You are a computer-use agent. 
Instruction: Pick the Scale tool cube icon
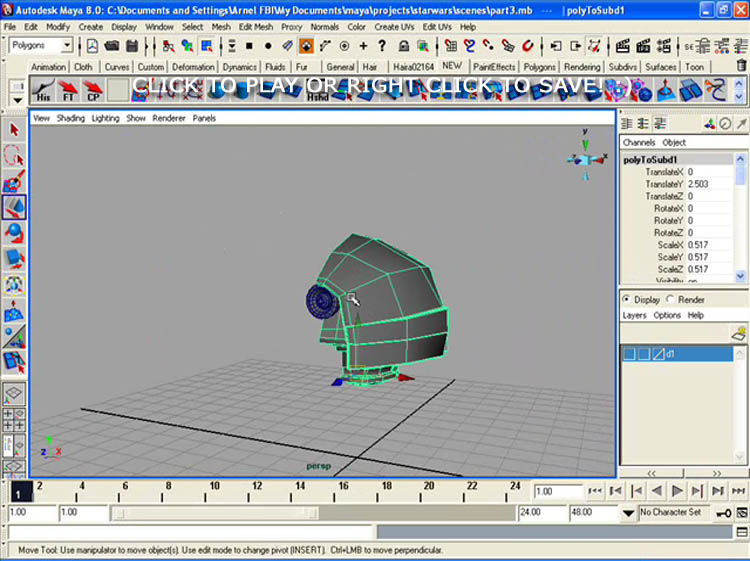(x=14, y=259)
